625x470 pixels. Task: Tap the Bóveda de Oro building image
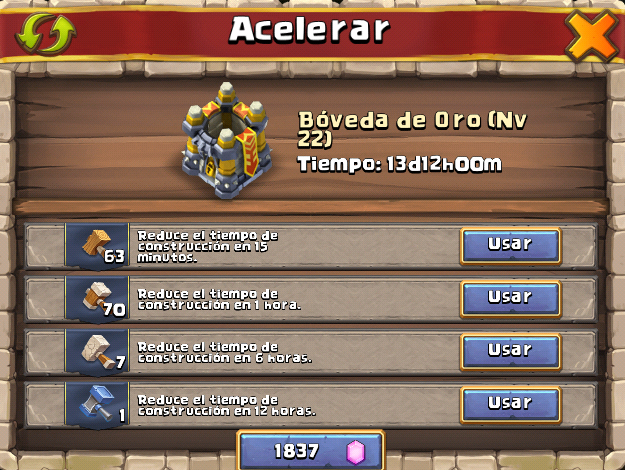click(226, 140)
